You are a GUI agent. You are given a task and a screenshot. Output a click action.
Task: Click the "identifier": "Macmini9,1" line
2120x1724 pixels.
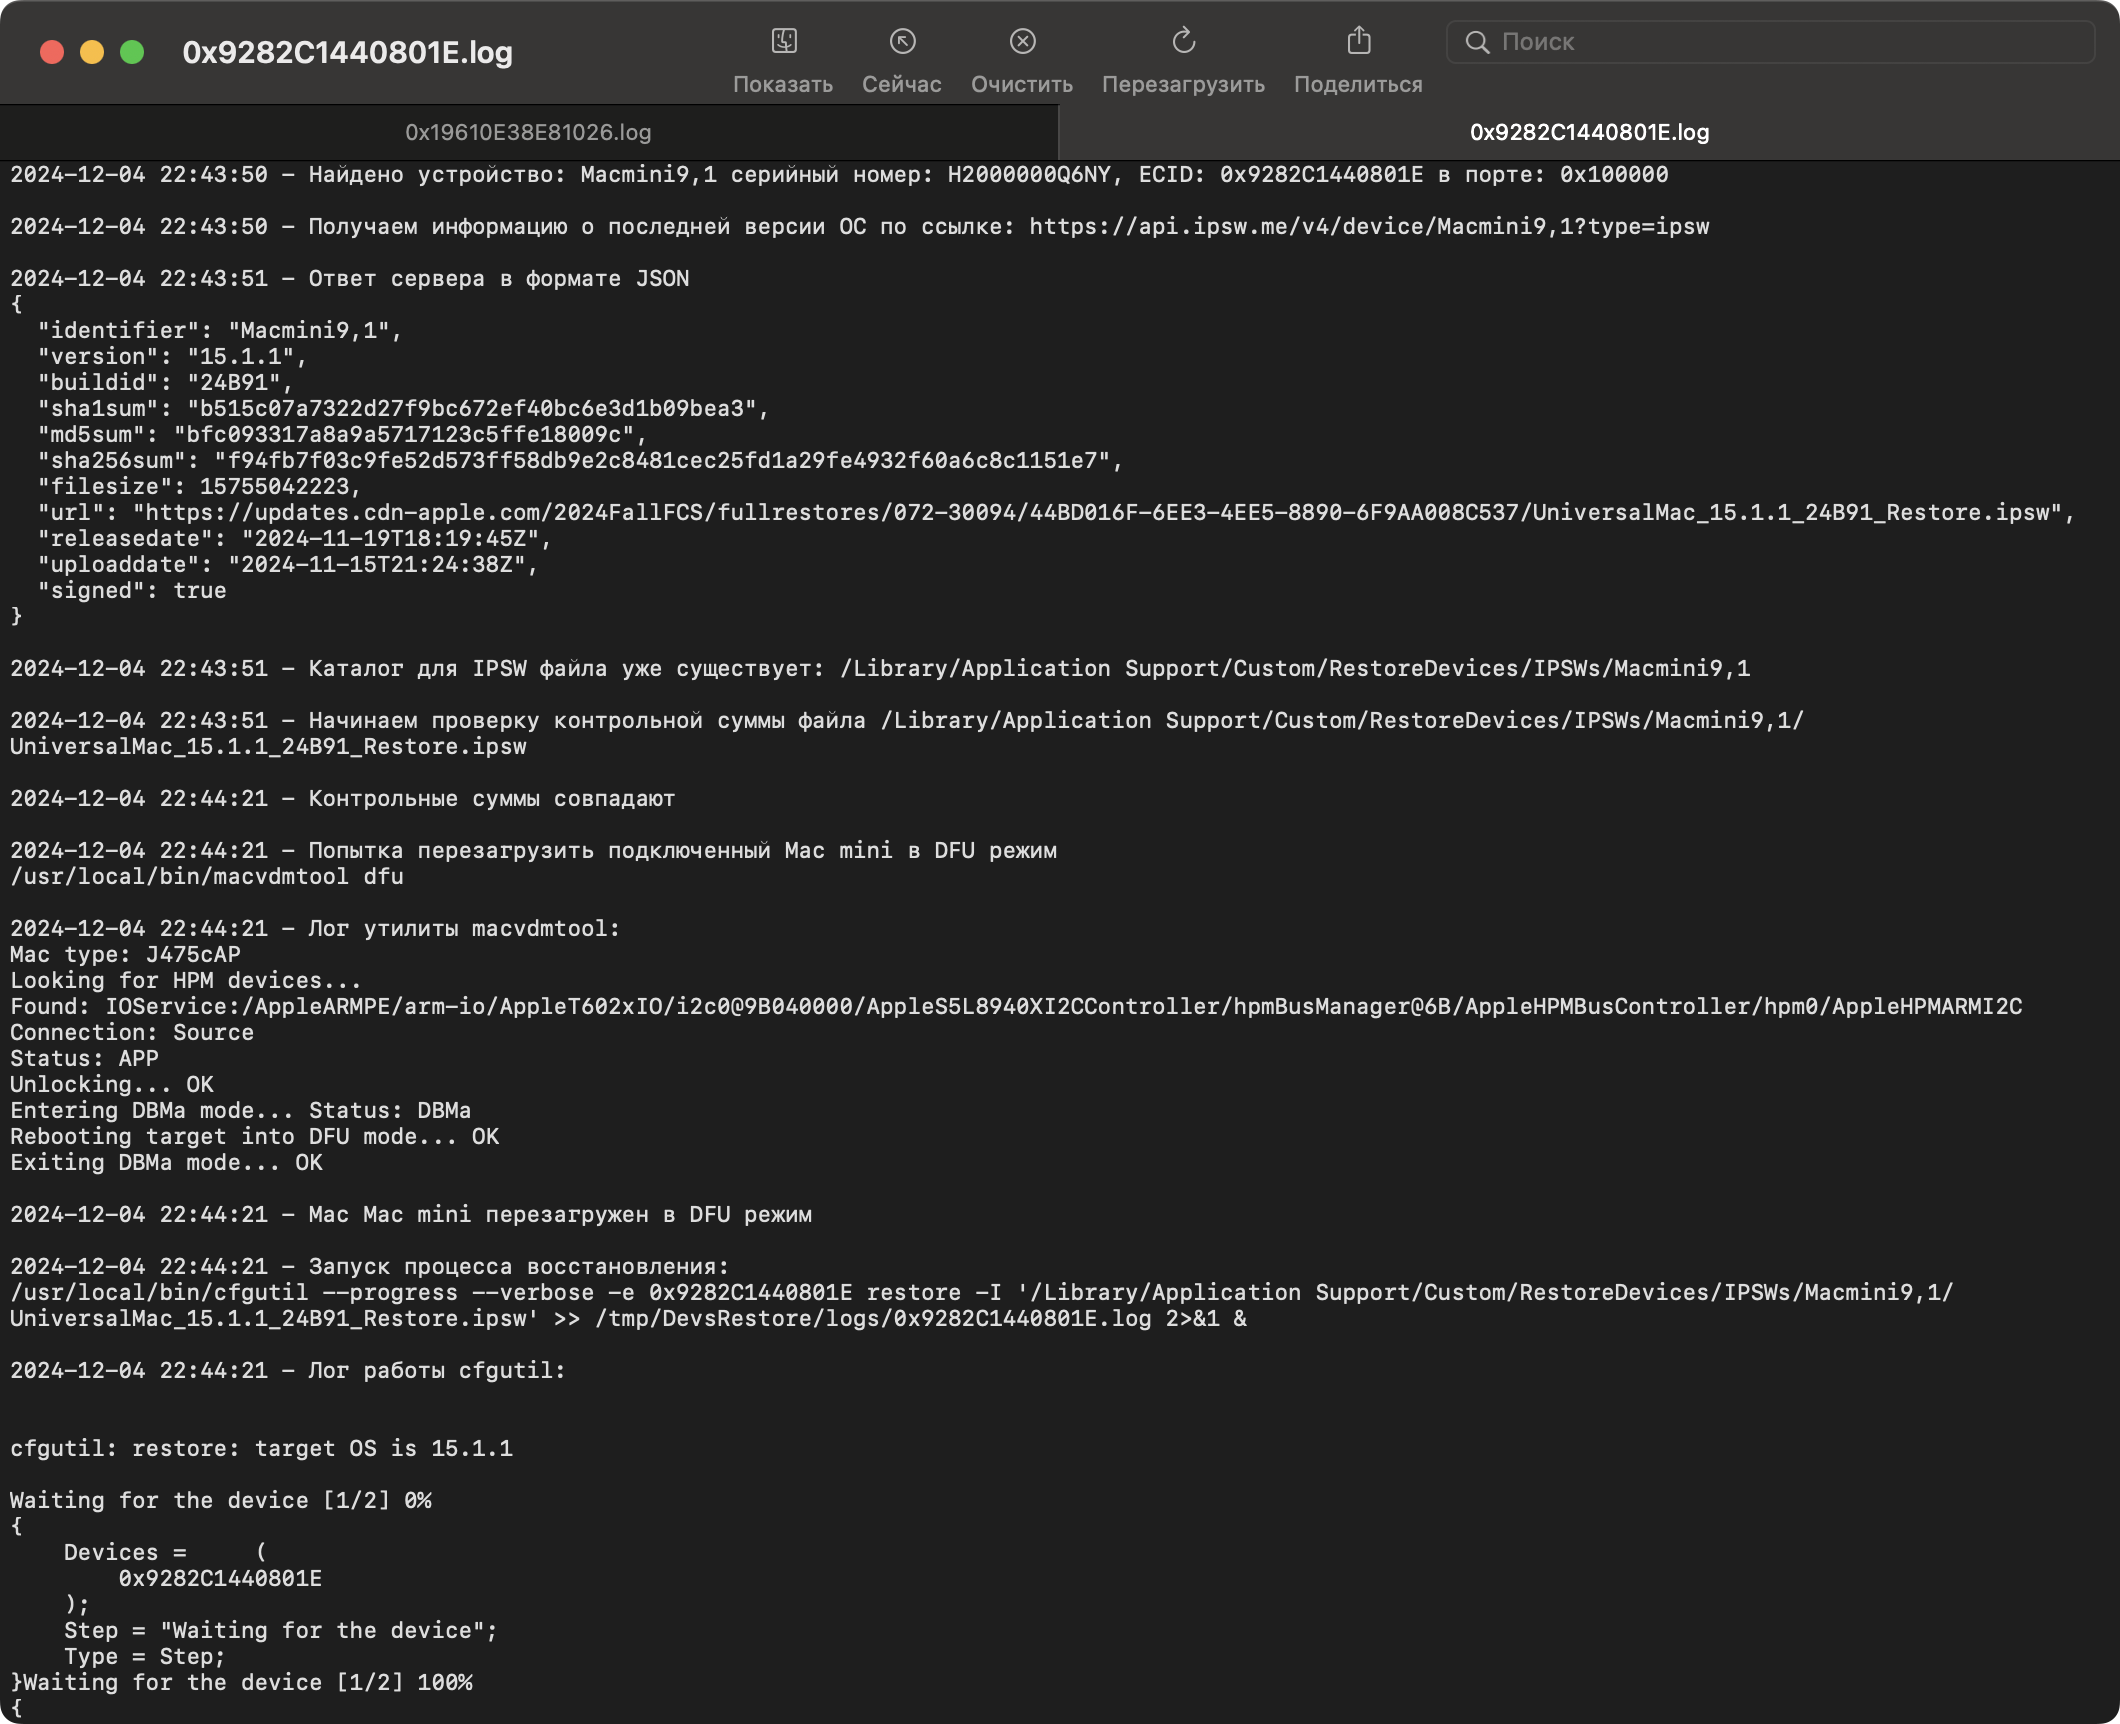pyautogui.click(x=219, y=331)
